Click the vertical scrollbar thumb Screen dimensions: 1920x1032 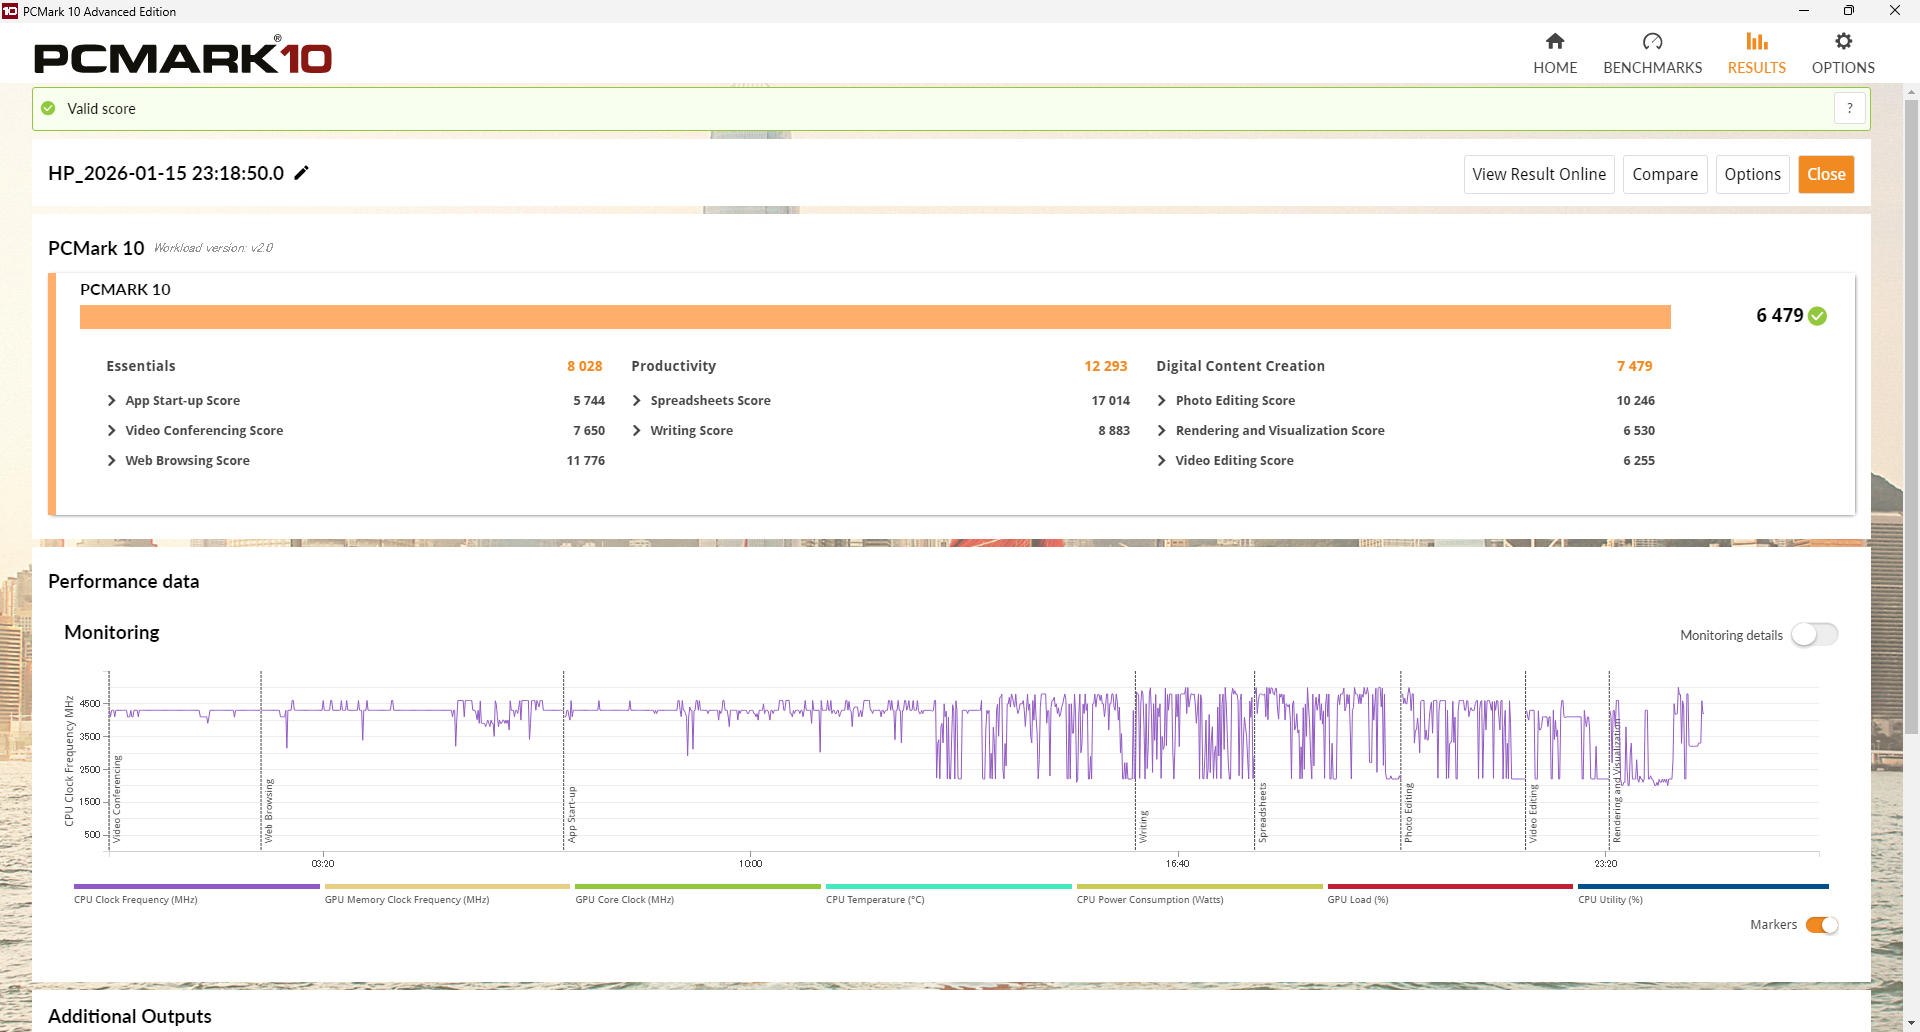pyautogui.click(x=1911, y=400)
